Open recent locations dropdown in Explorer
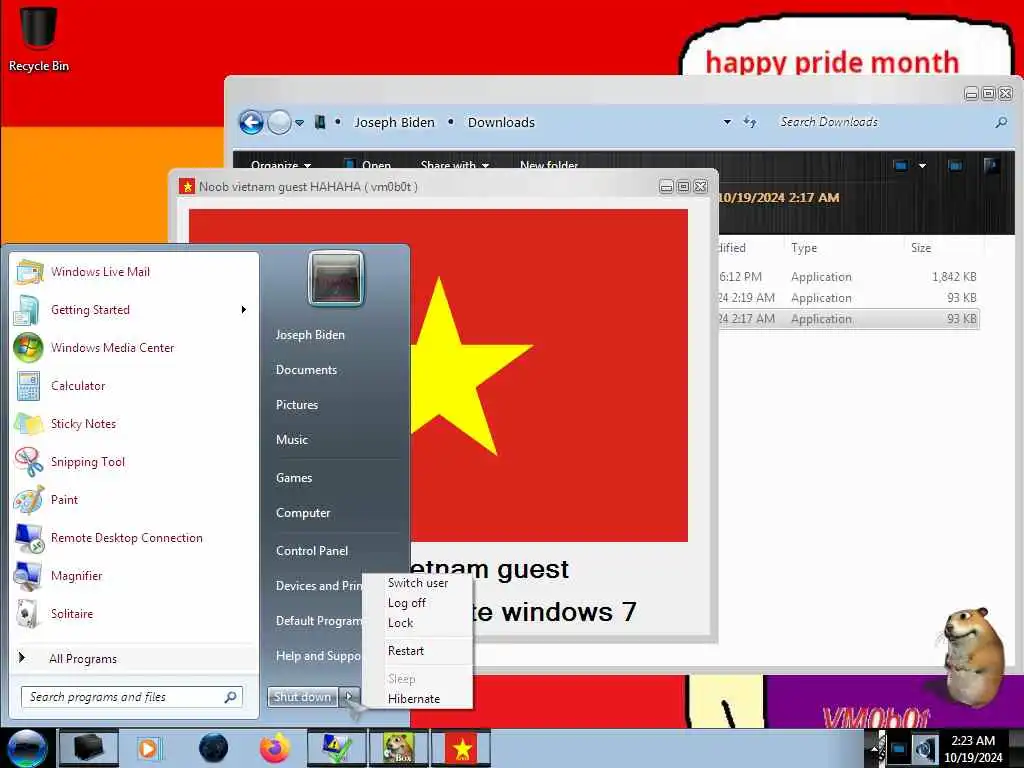The image size is (1024, 768). point(299,122)
